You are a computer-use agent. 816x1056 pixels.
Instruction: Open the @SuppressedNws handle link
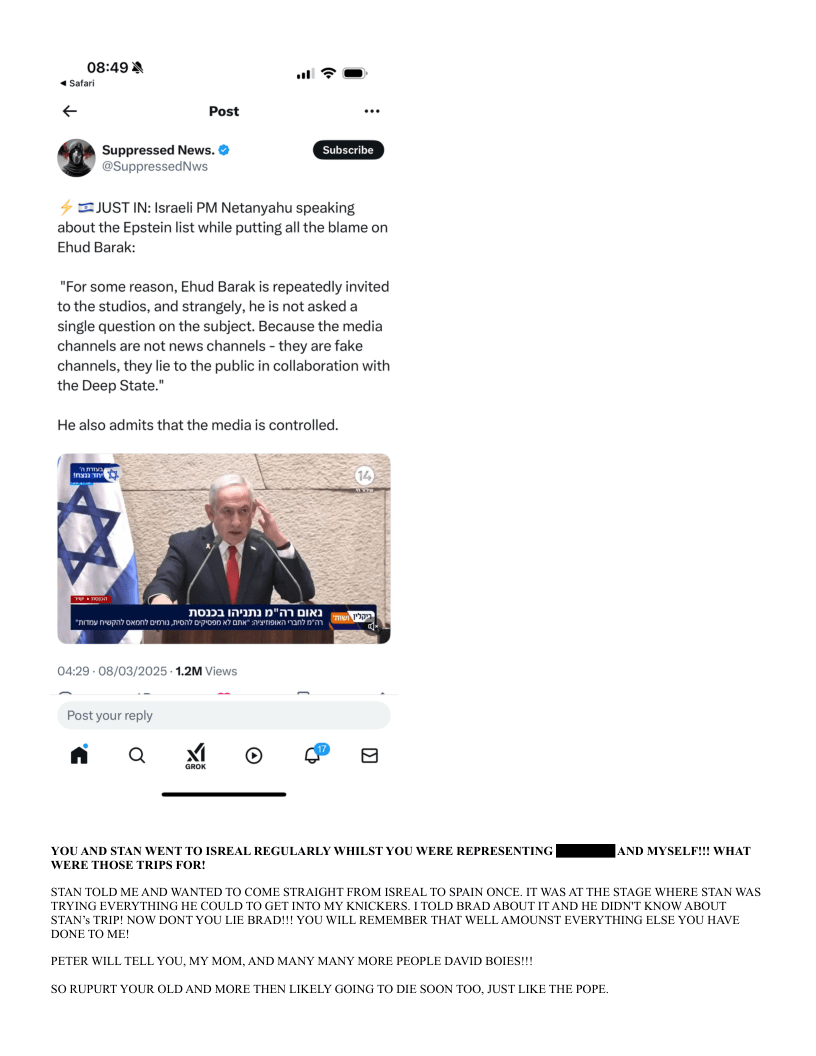155,166
